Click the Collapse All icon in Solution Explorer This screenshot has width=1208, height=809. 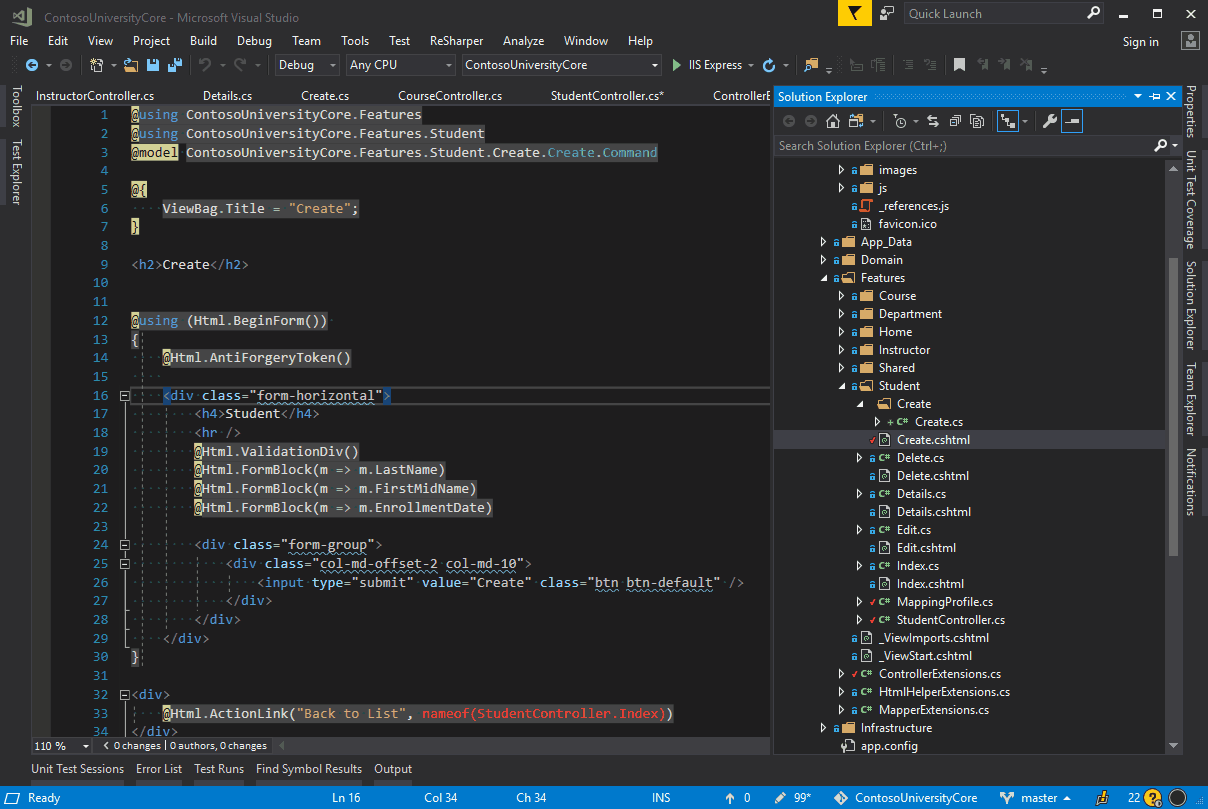pyautogui.click(x=955, y=122)
